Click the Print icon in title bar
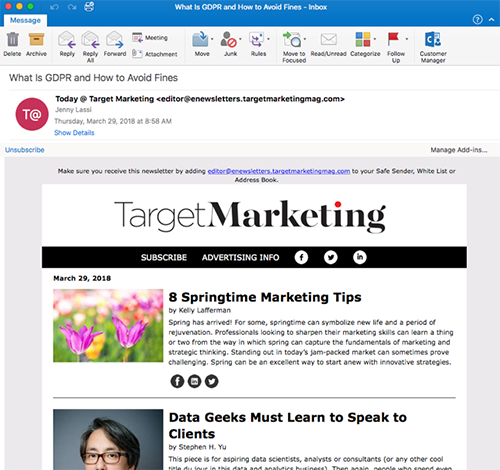 (x=89, y=7)
